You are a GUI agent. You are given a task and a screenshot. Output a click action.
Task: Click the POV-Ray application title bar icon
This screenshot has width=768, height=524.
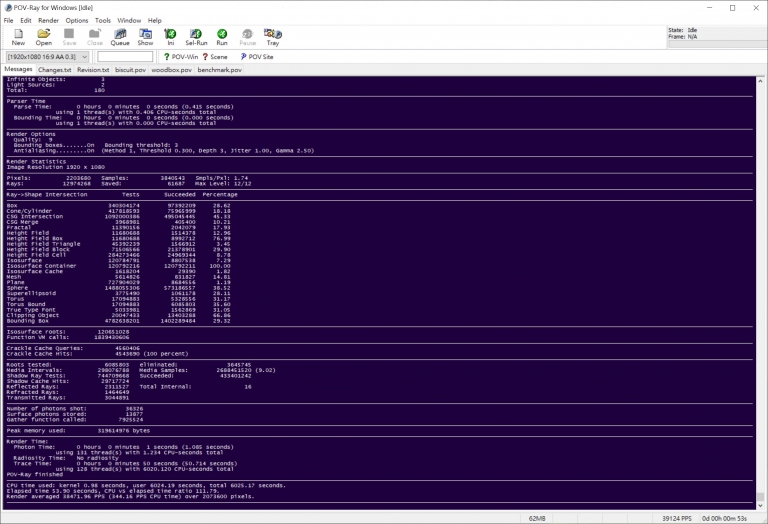(8, 8)
